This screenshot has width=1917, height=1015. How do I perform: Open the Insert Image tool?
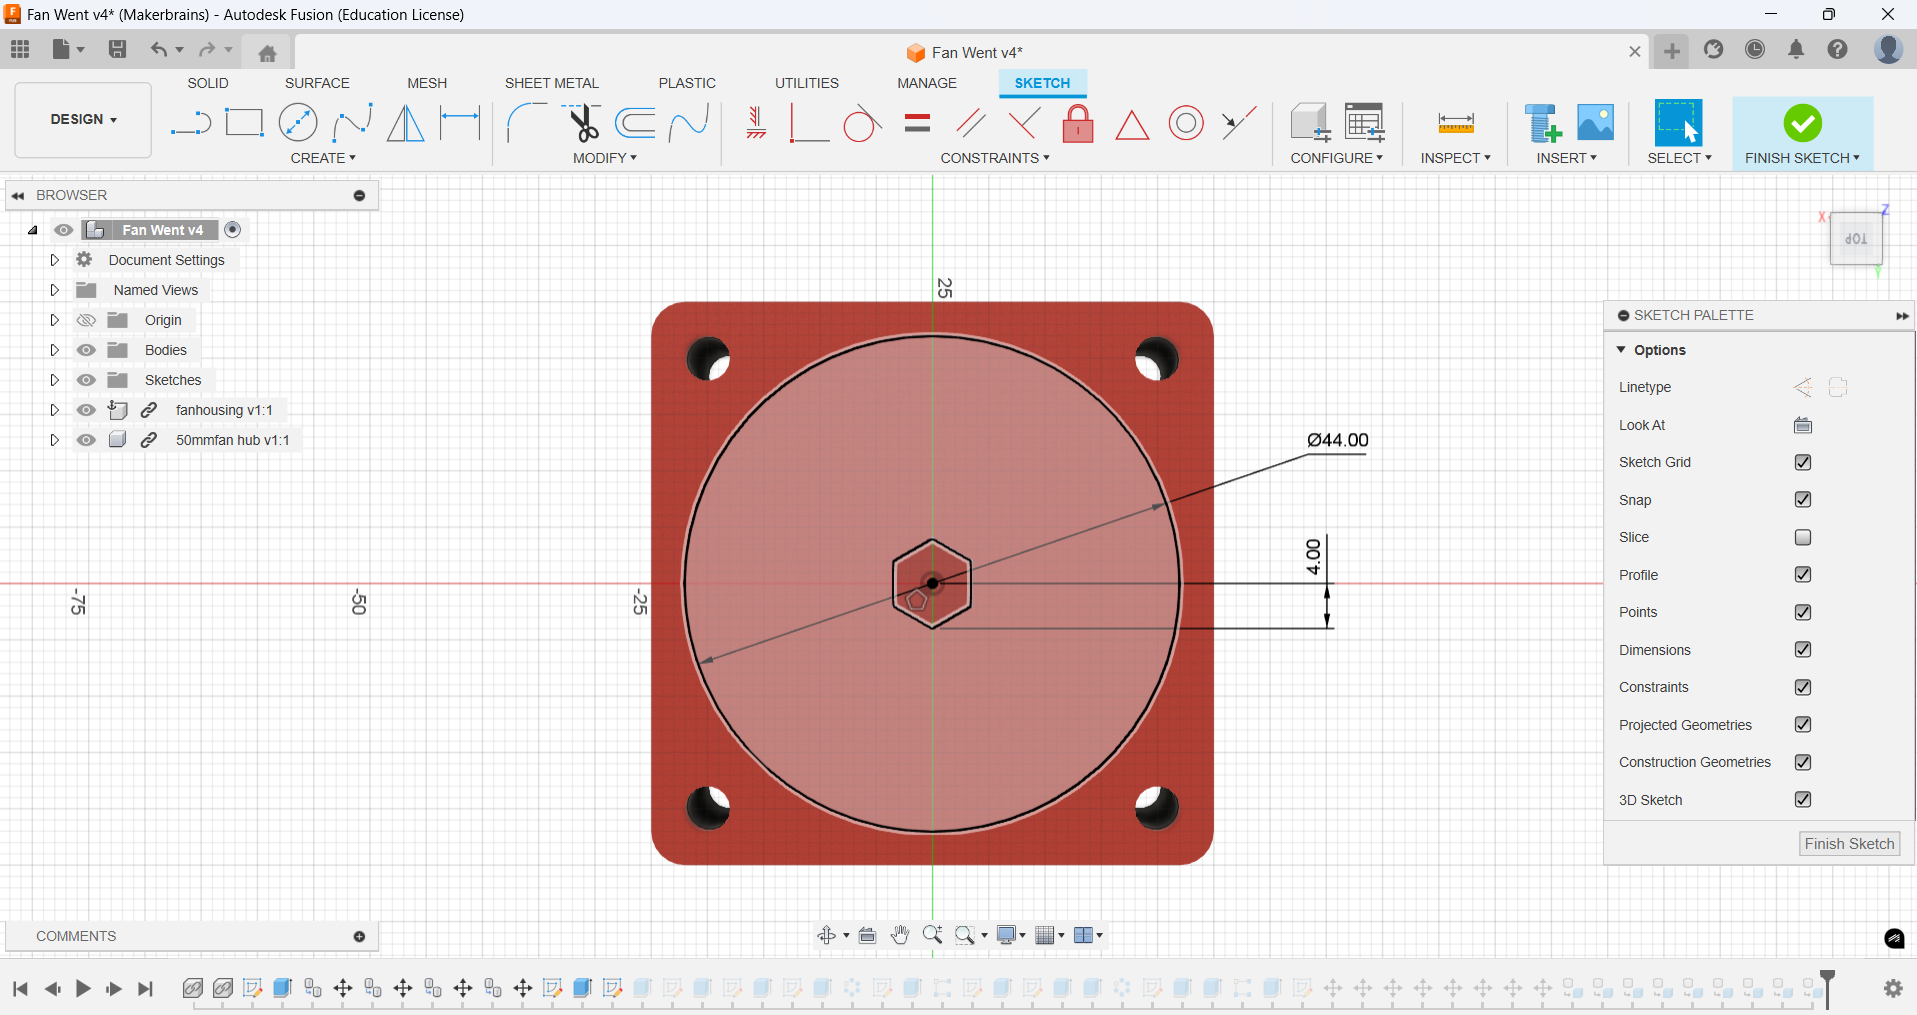(1594, 122)
